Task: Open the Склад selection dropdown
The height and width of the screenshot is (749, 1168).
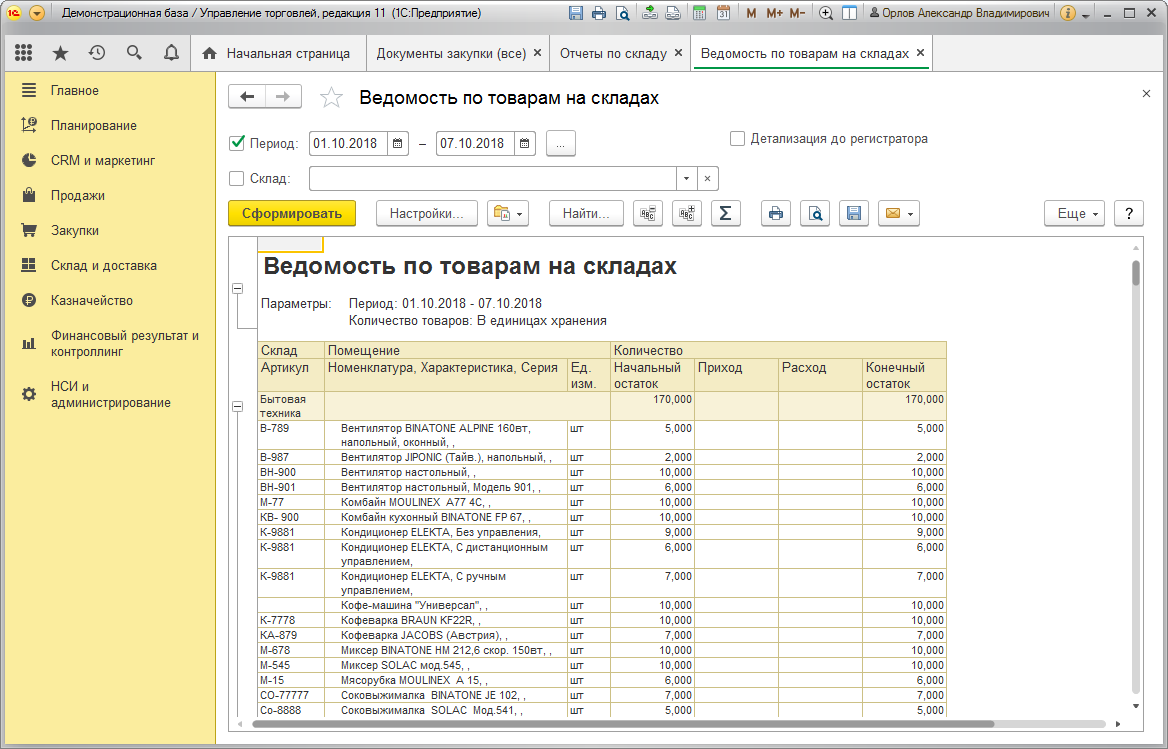Action: (686, 178)
